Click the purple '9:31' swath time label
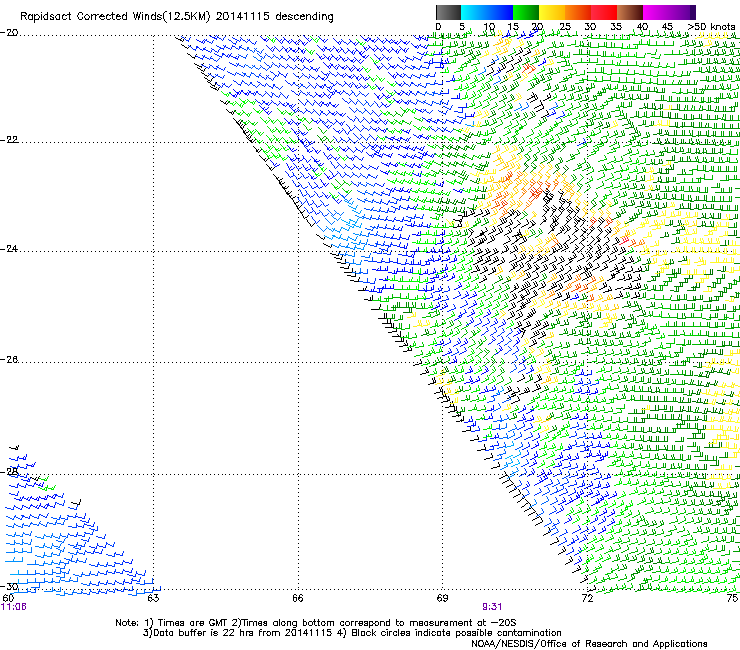740x650 pixels. tap(492, 607)
